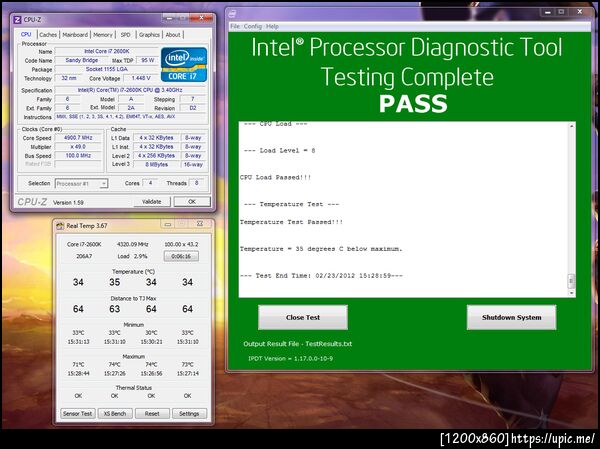Screen dimensions: 600x449
Task: Switch to the CPU tab in CPU-Z
Action: click(26, 34)
